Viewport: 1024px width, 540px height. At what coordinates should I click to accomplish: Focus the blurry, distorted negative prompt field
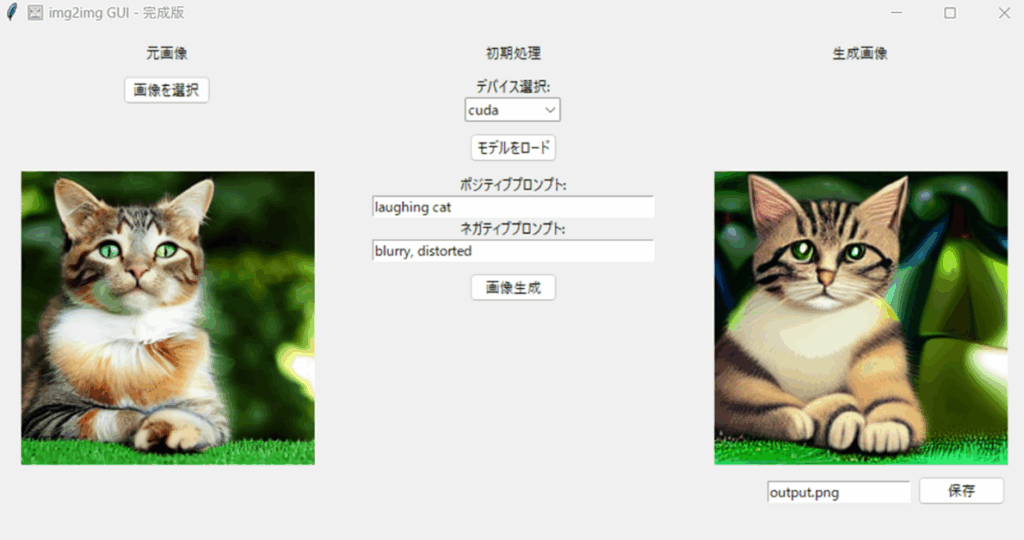[513, 251]
